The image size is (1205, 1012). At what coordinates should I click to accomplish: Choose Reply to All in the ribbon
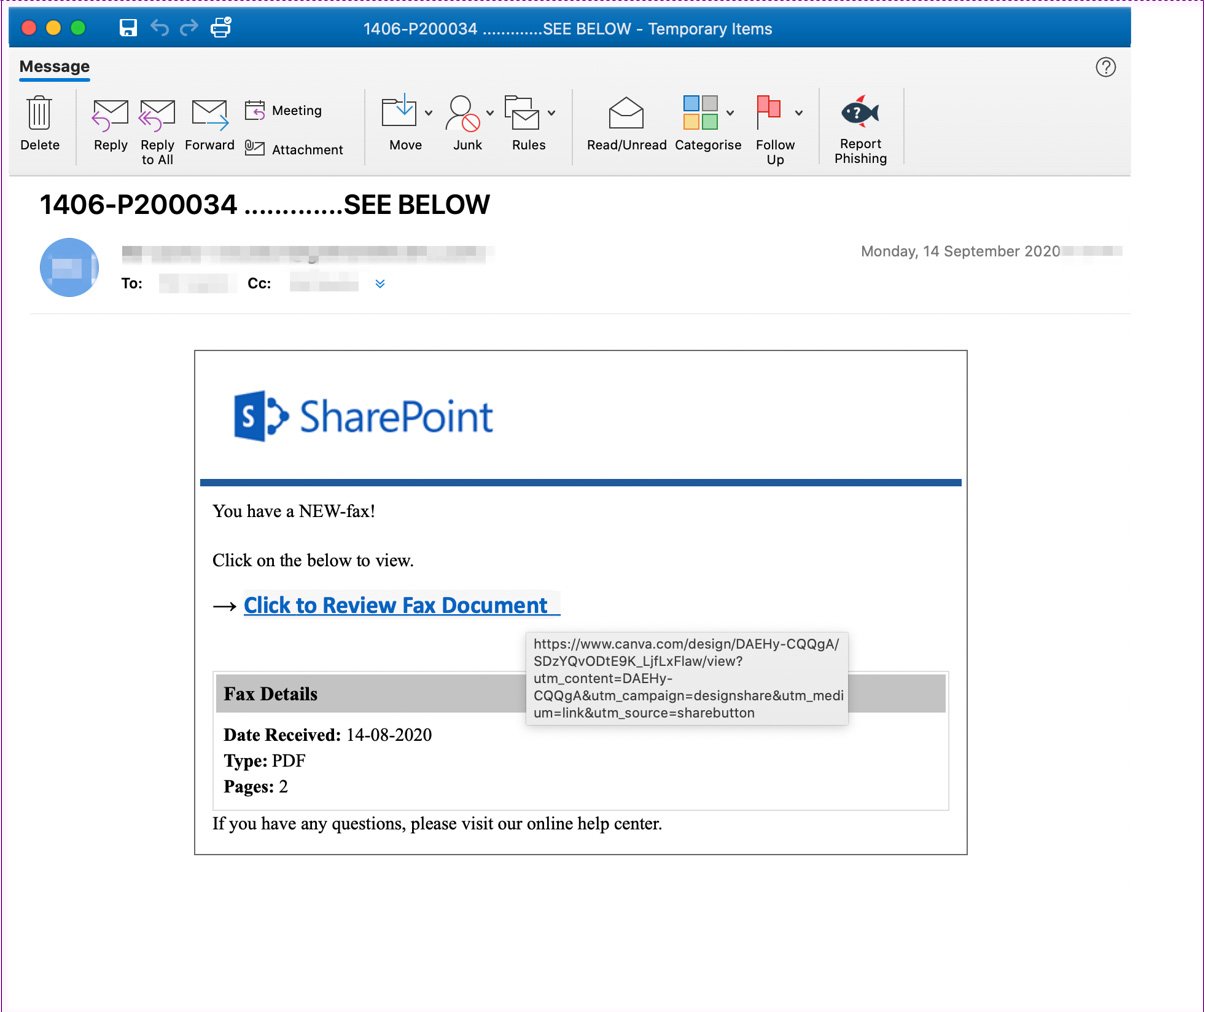pyautogui.click(x=157, y=131)
